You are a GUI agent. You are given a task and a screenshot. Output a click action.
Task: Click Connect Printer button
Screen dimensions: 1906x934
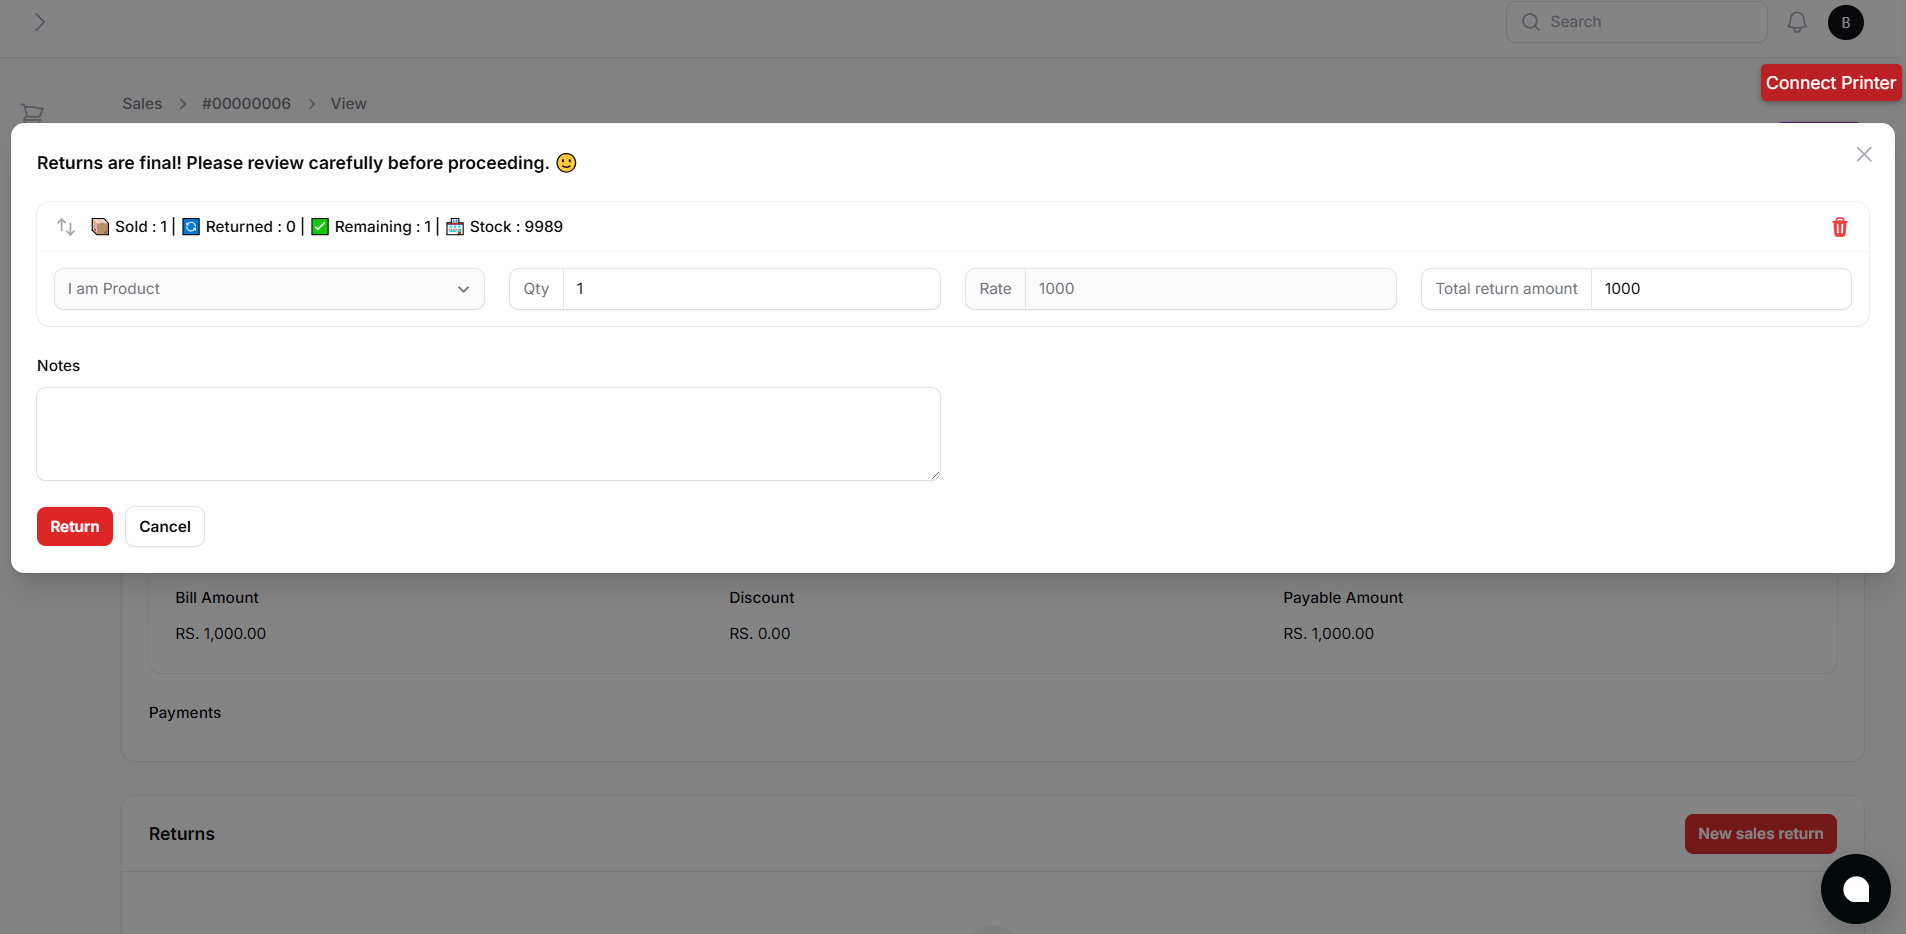coord(1831,83)
